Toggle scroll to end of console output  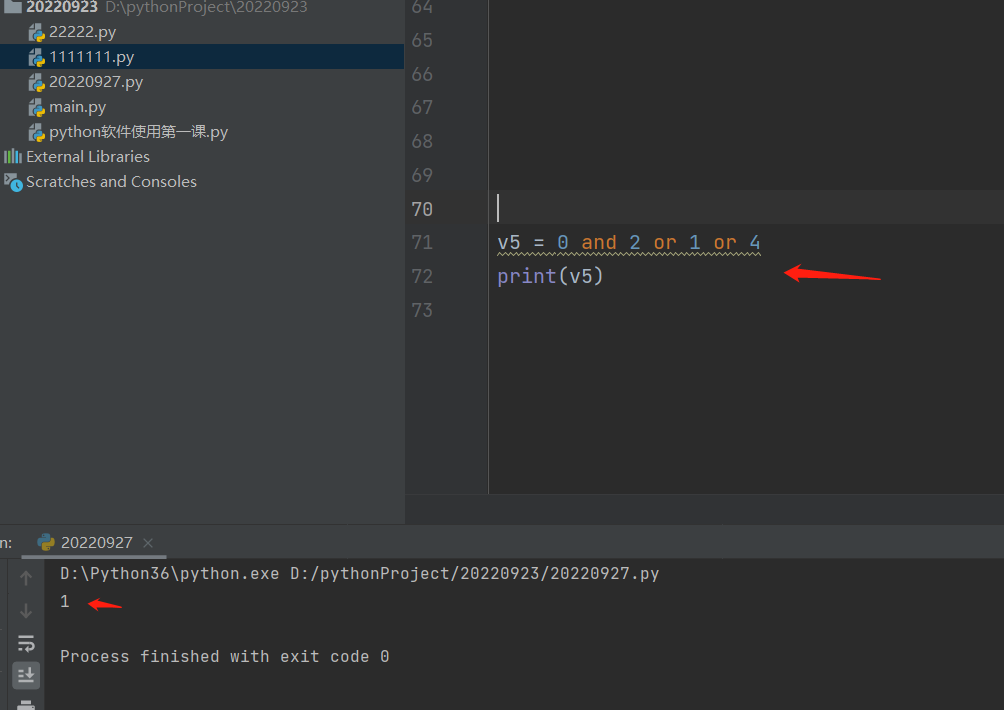click(26, 675)
